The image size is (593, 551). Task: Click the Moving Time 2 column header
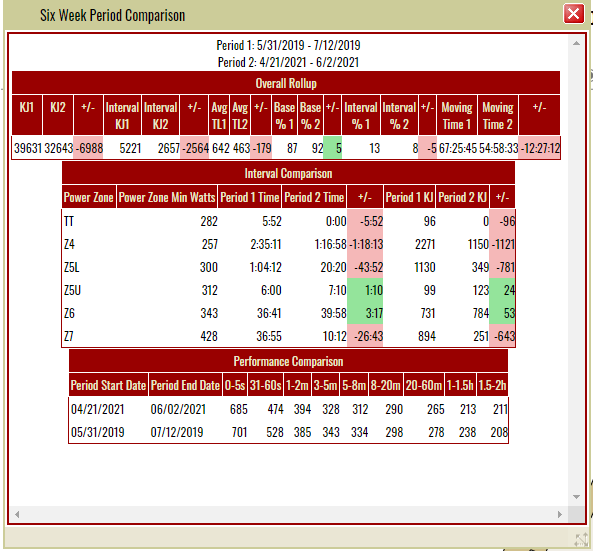tap(498, 115)
